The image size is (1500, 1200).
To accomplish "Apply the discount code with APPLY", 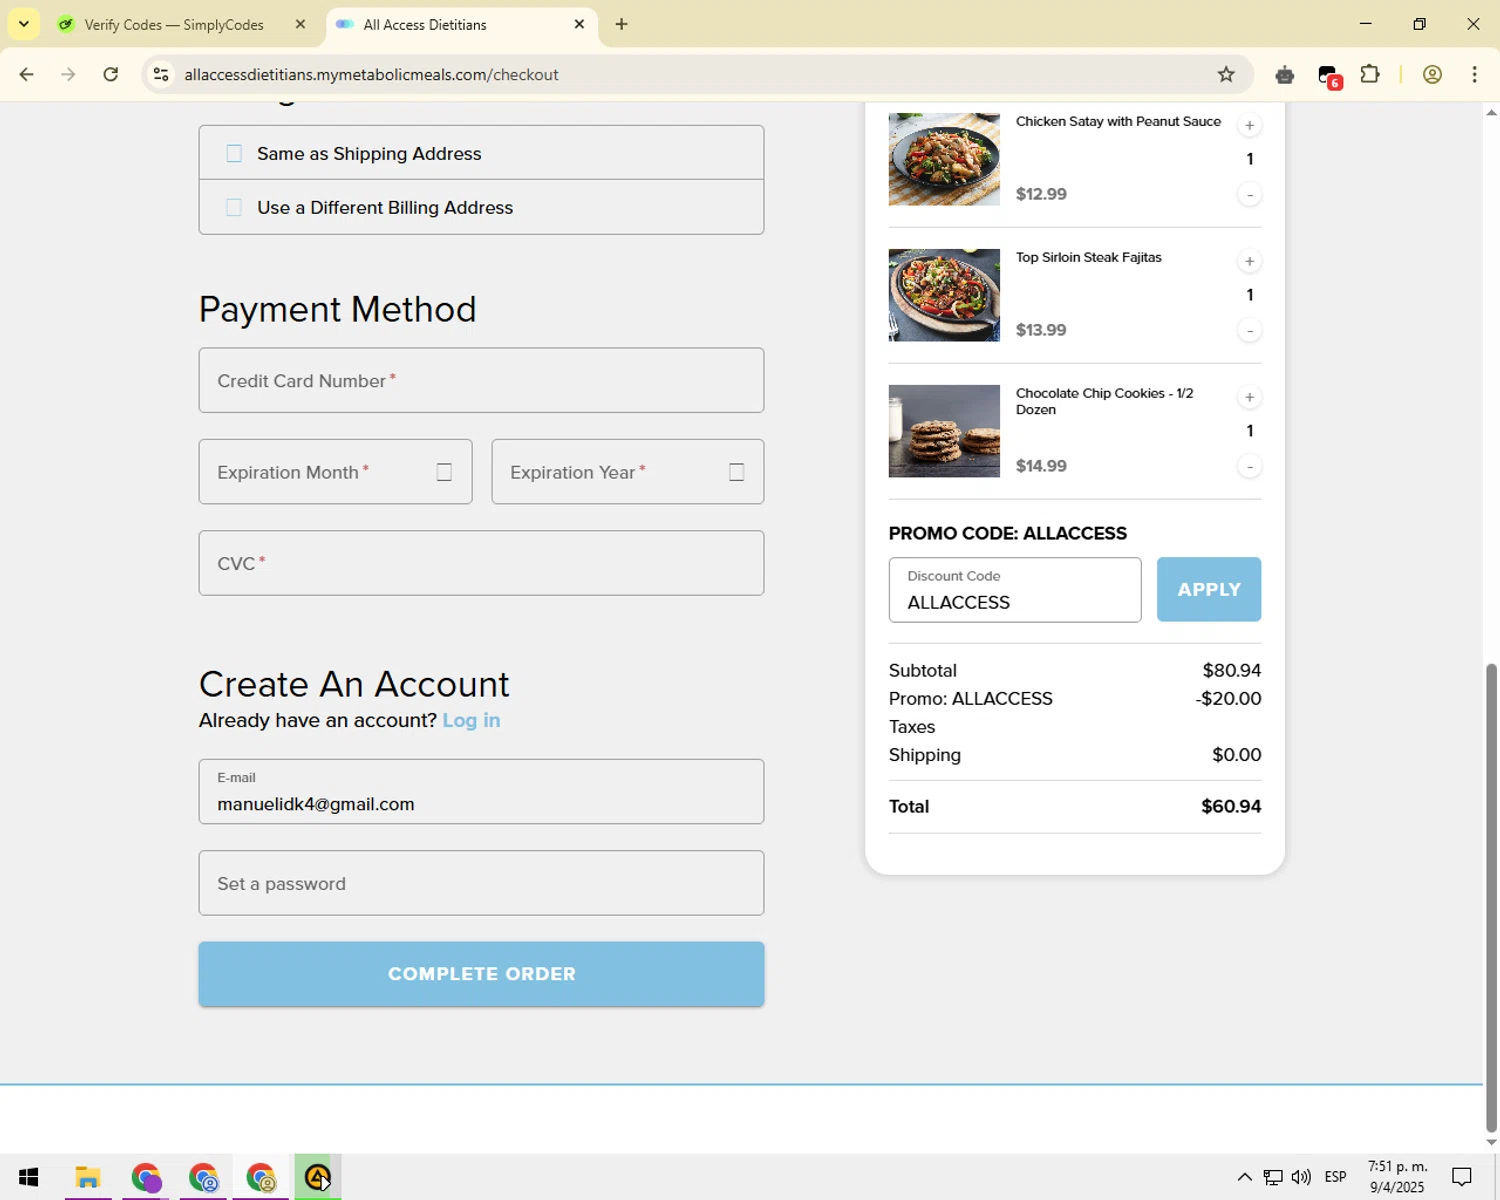I will click(1208, 589).
